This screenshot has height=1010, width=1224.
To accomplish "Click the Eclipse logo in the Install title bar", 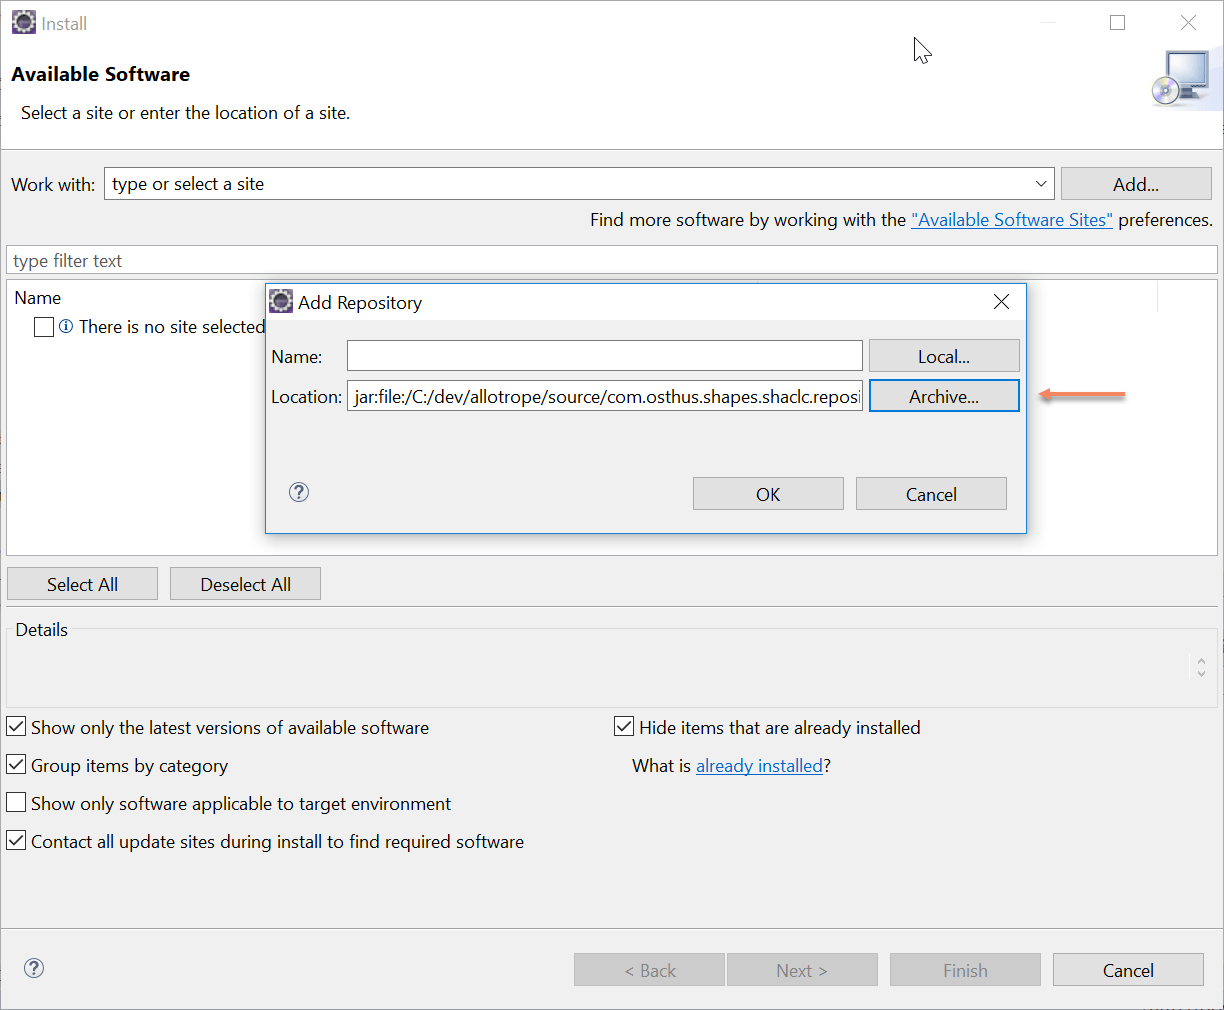I will (23, 21).
